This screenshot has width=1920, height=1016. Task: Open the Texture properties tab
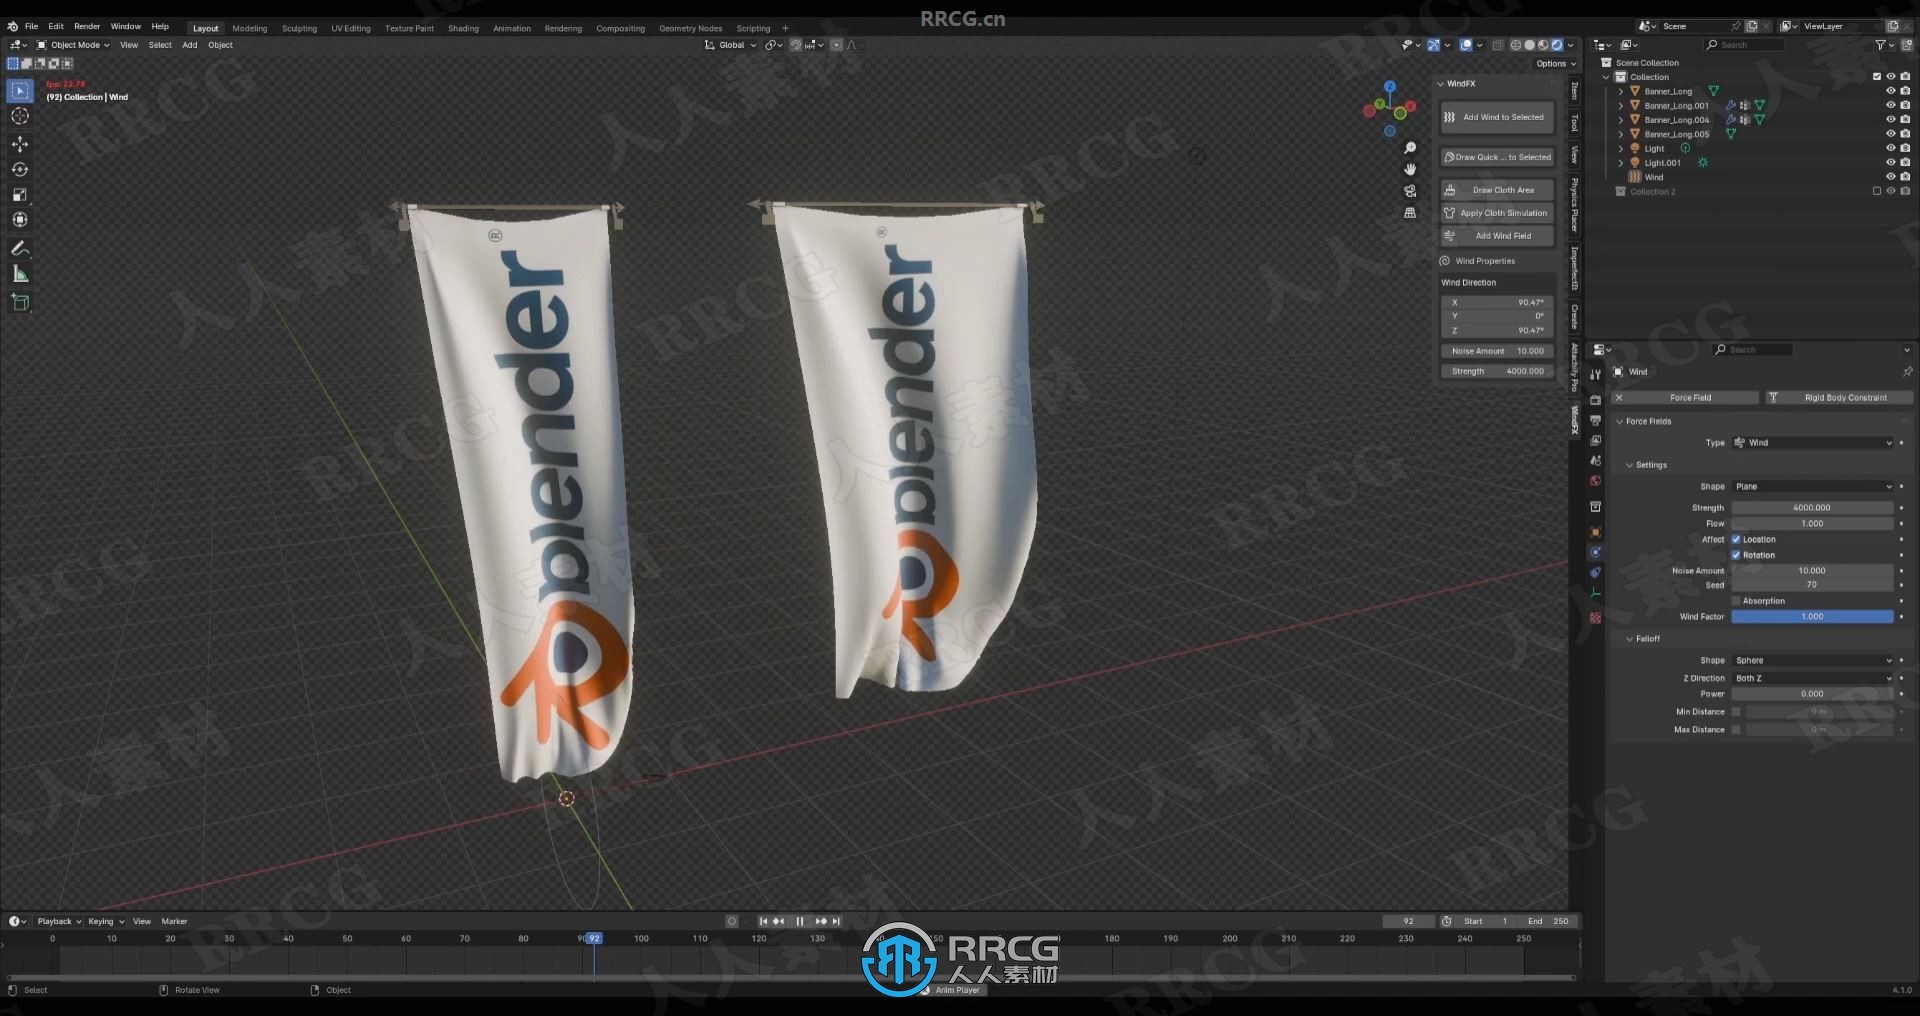[1596, 618]
